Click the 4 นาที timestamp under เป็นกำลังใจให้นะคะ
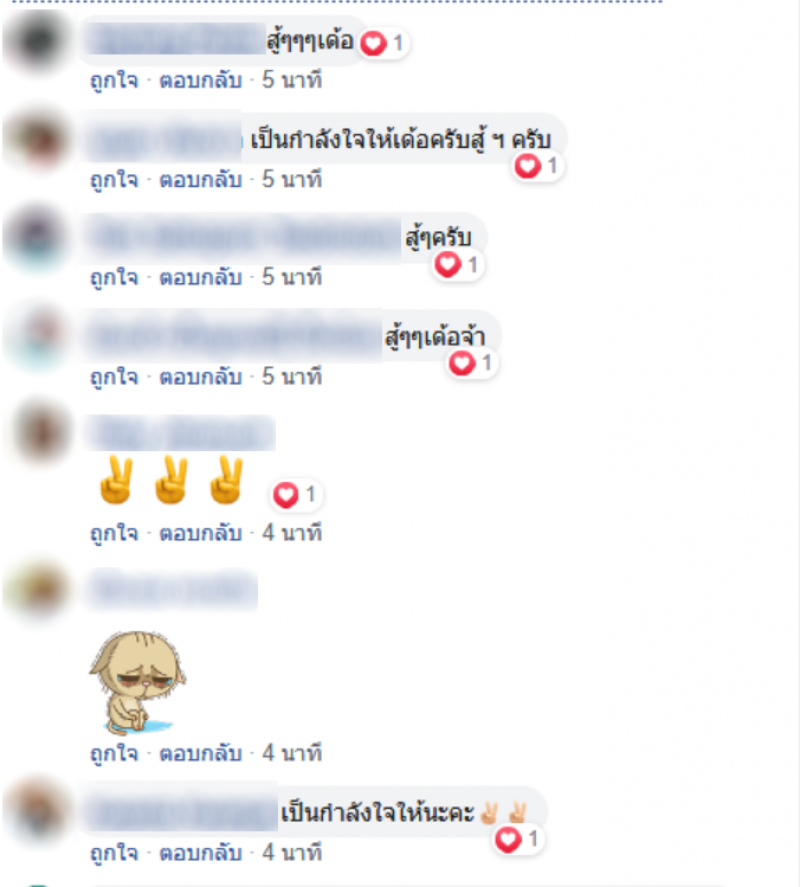Image resolution: width=800 pixels, height=887 pixels. (292, 852)
